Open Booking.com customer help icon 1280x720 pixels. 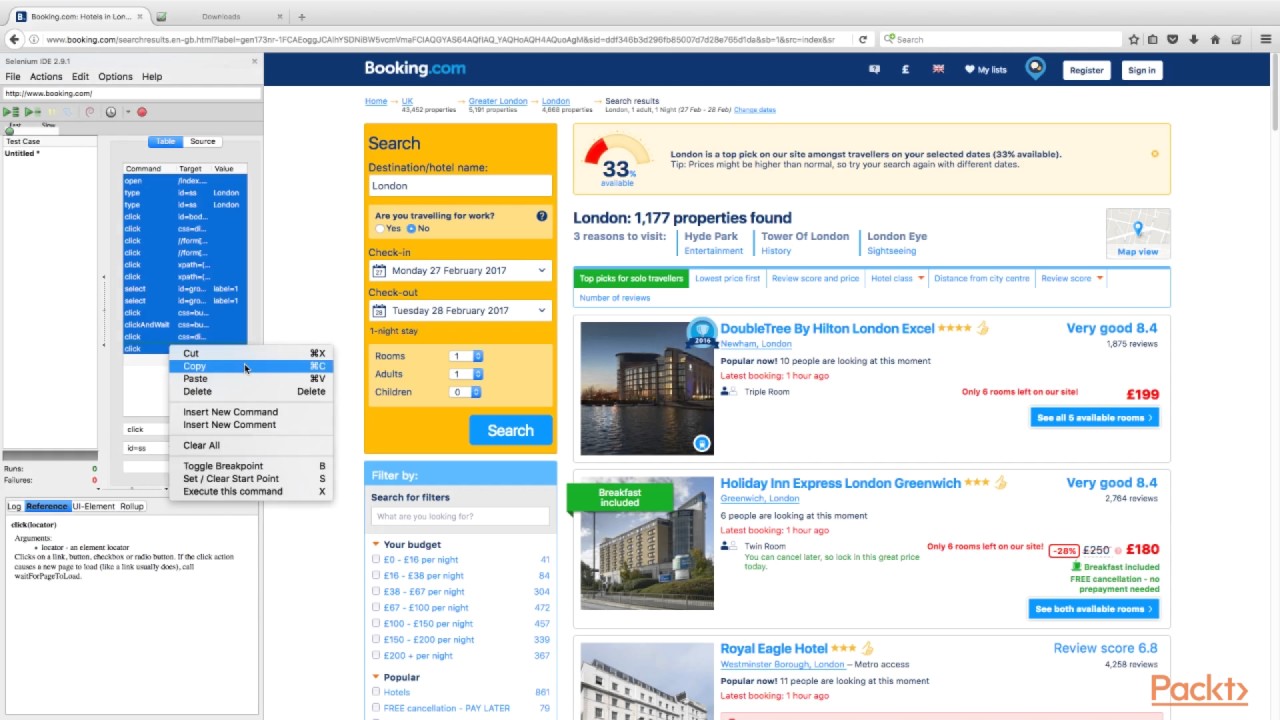point(875,70)
